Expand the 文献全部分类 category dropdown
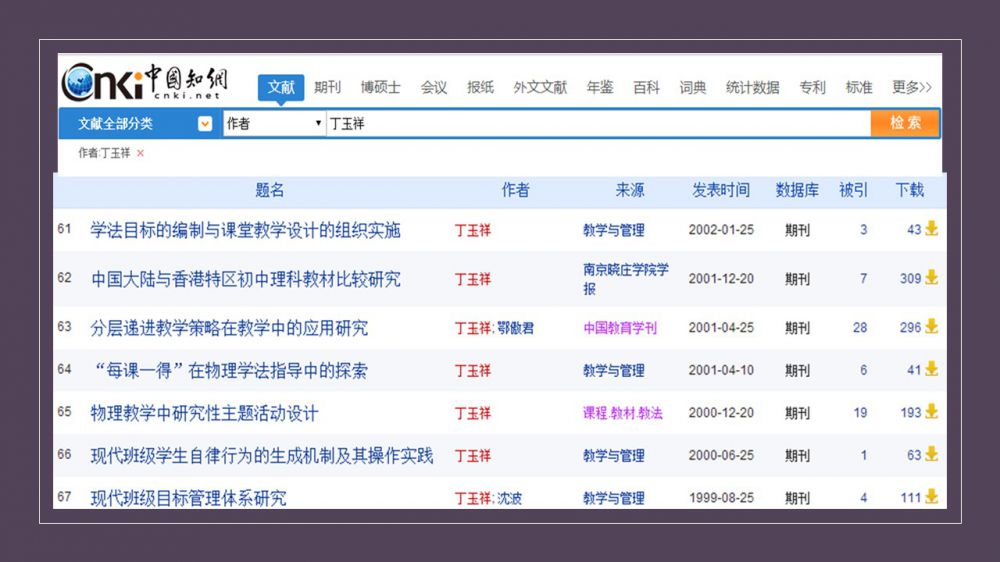The width and height of the screenshot is (1000, 562). click(x=205, y=124)
